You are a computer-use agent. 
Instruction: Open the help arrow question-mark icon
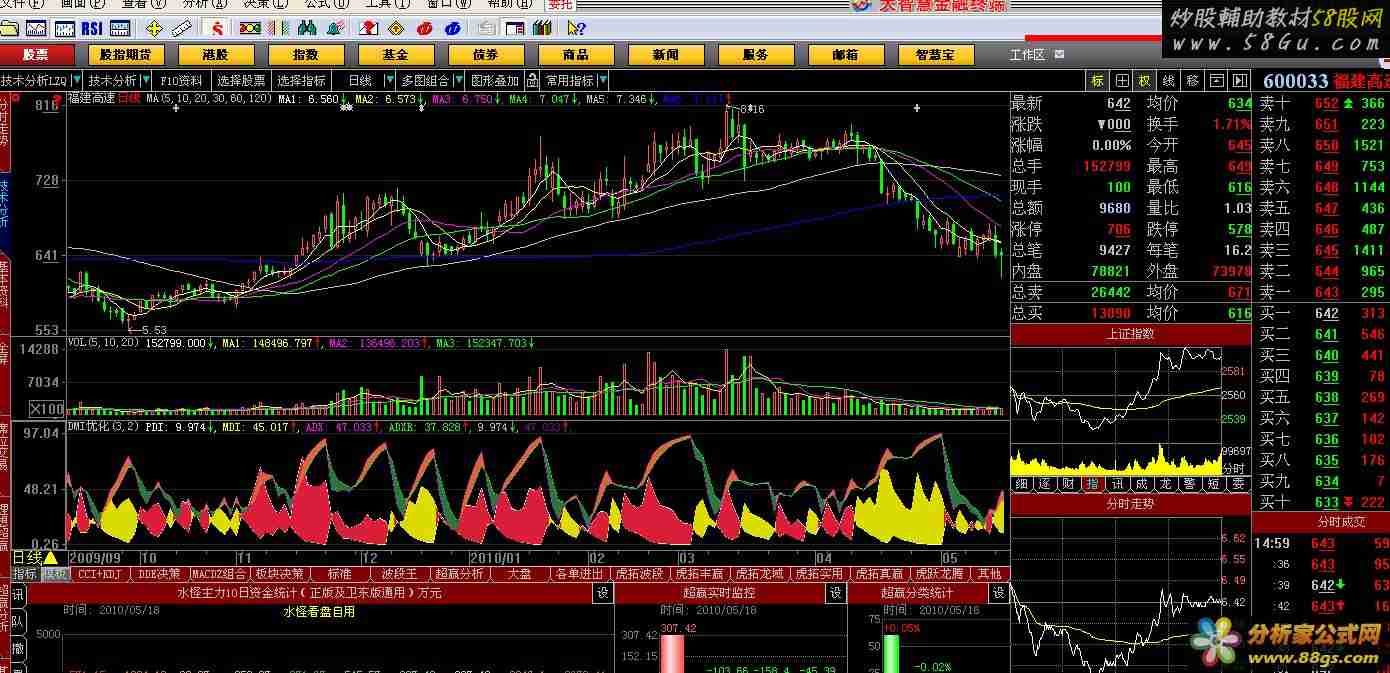[x=577, y=28]
